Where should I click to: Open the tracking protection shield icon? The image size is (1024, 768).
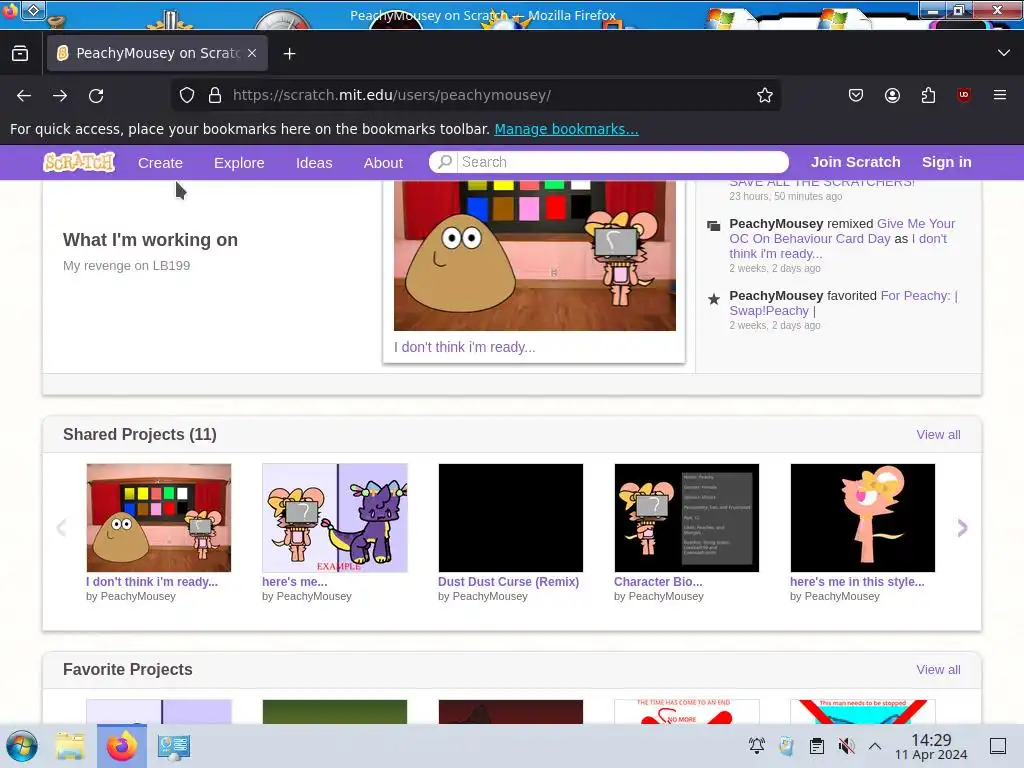coord(187,95)
